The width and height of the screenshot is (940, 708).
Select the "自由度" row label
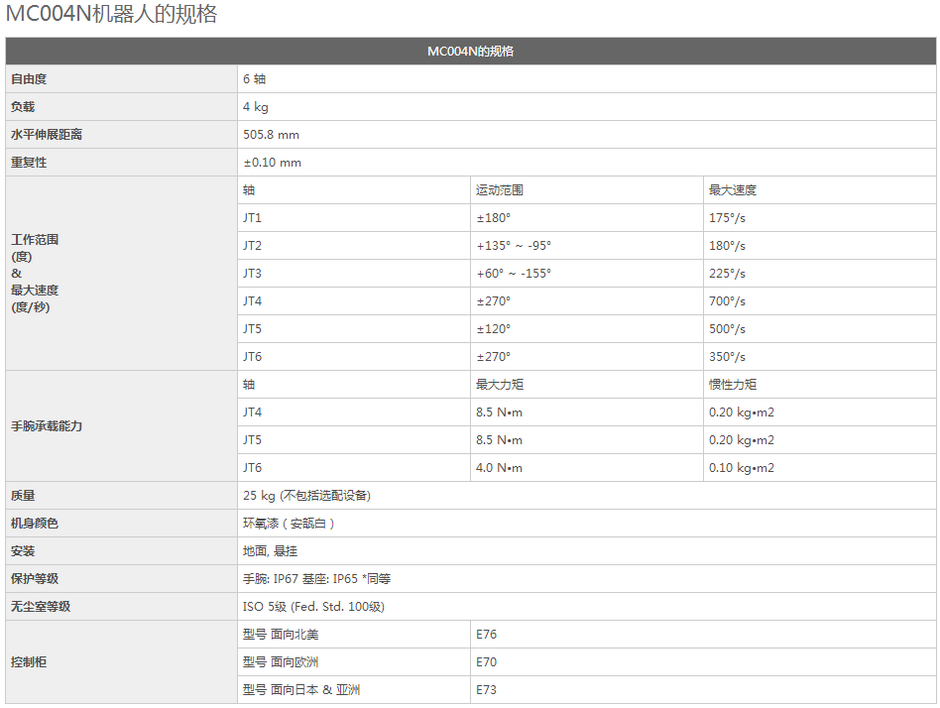(29, 79)
